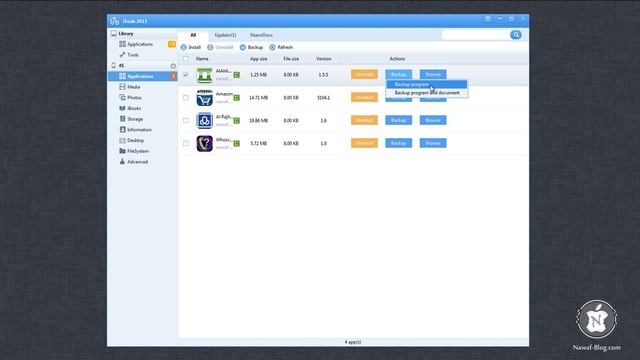
Task: Click Browse in the Al Rajhi row
Action: coord(433,120)
